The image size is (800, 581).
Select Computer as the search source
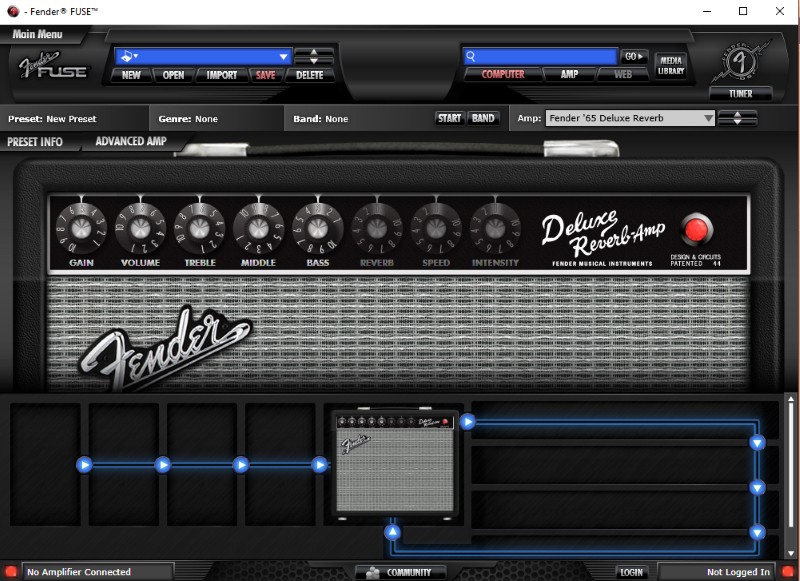point(502,75)
